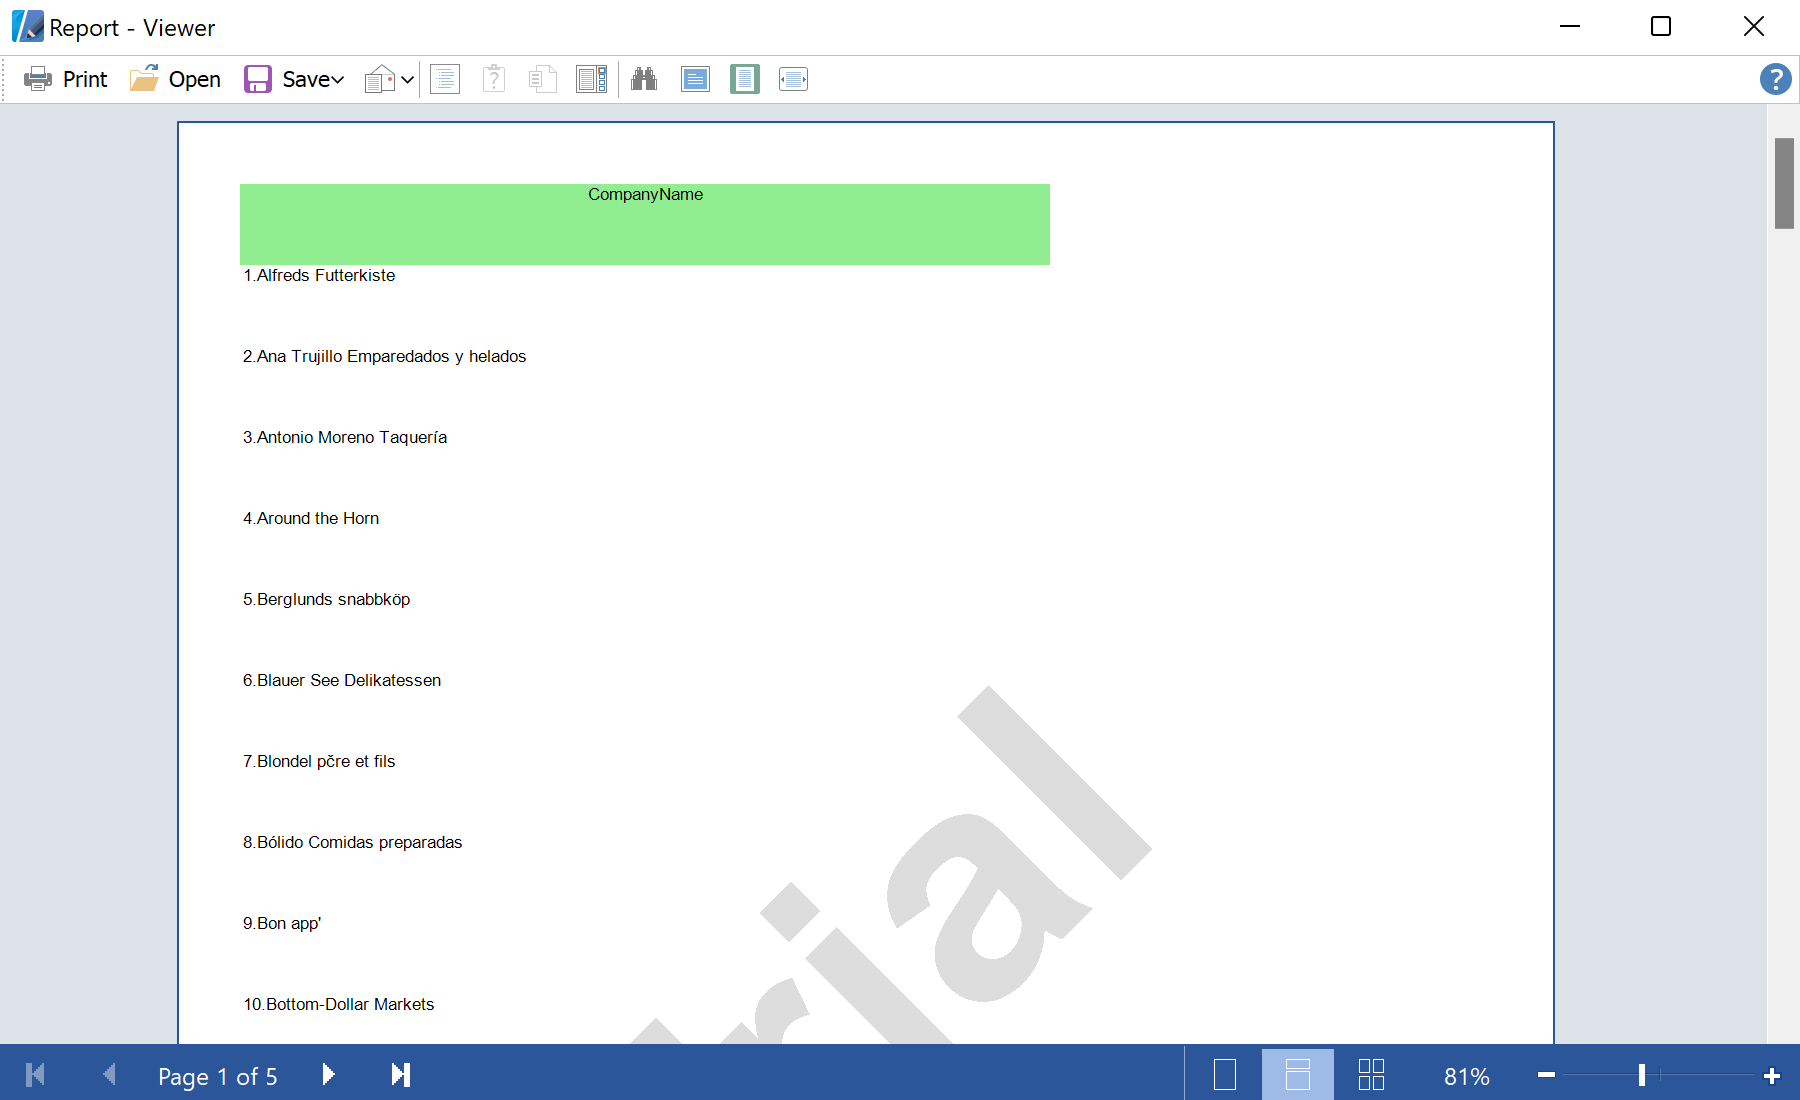Jump to the last page
This screenshot has height=1100, width=1800.
(400, 1075)
